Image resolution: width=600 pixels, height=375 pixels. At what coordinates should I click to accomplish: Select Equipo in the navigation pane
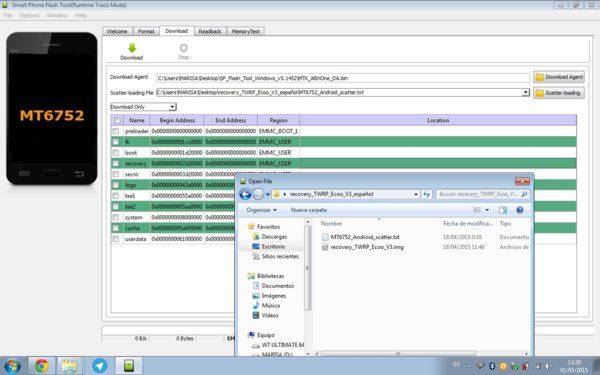click(261, 335)
